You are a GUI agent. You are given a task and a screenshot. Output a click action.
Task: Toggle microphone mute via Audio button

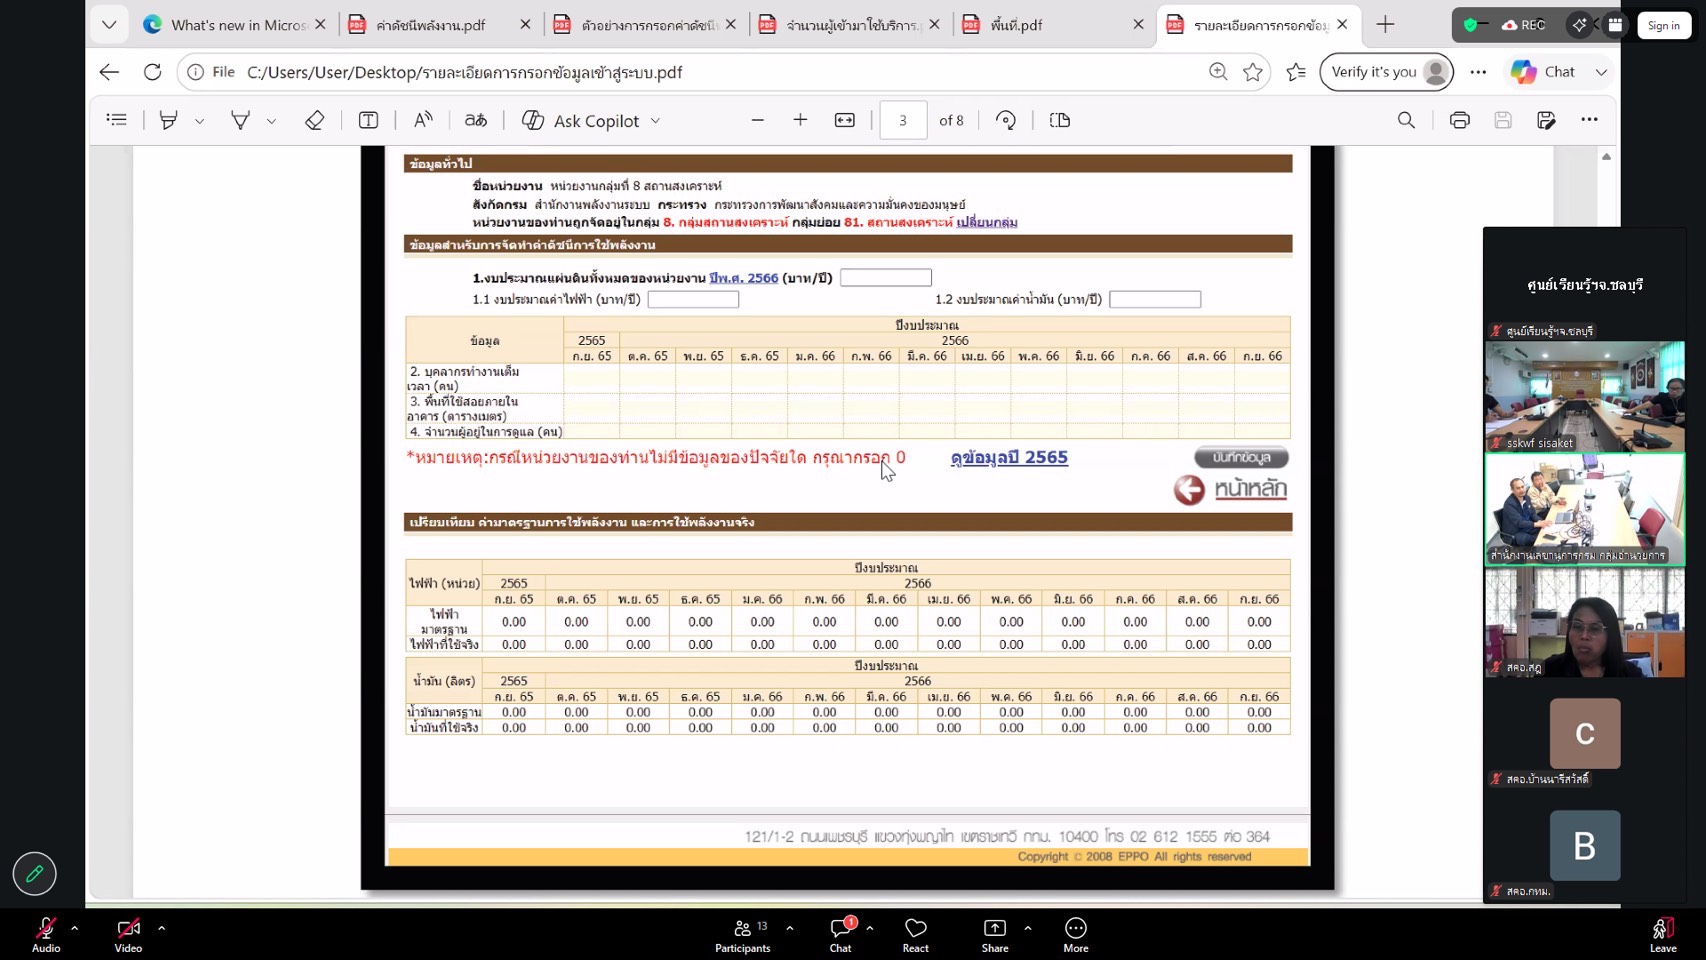(46, 934)
